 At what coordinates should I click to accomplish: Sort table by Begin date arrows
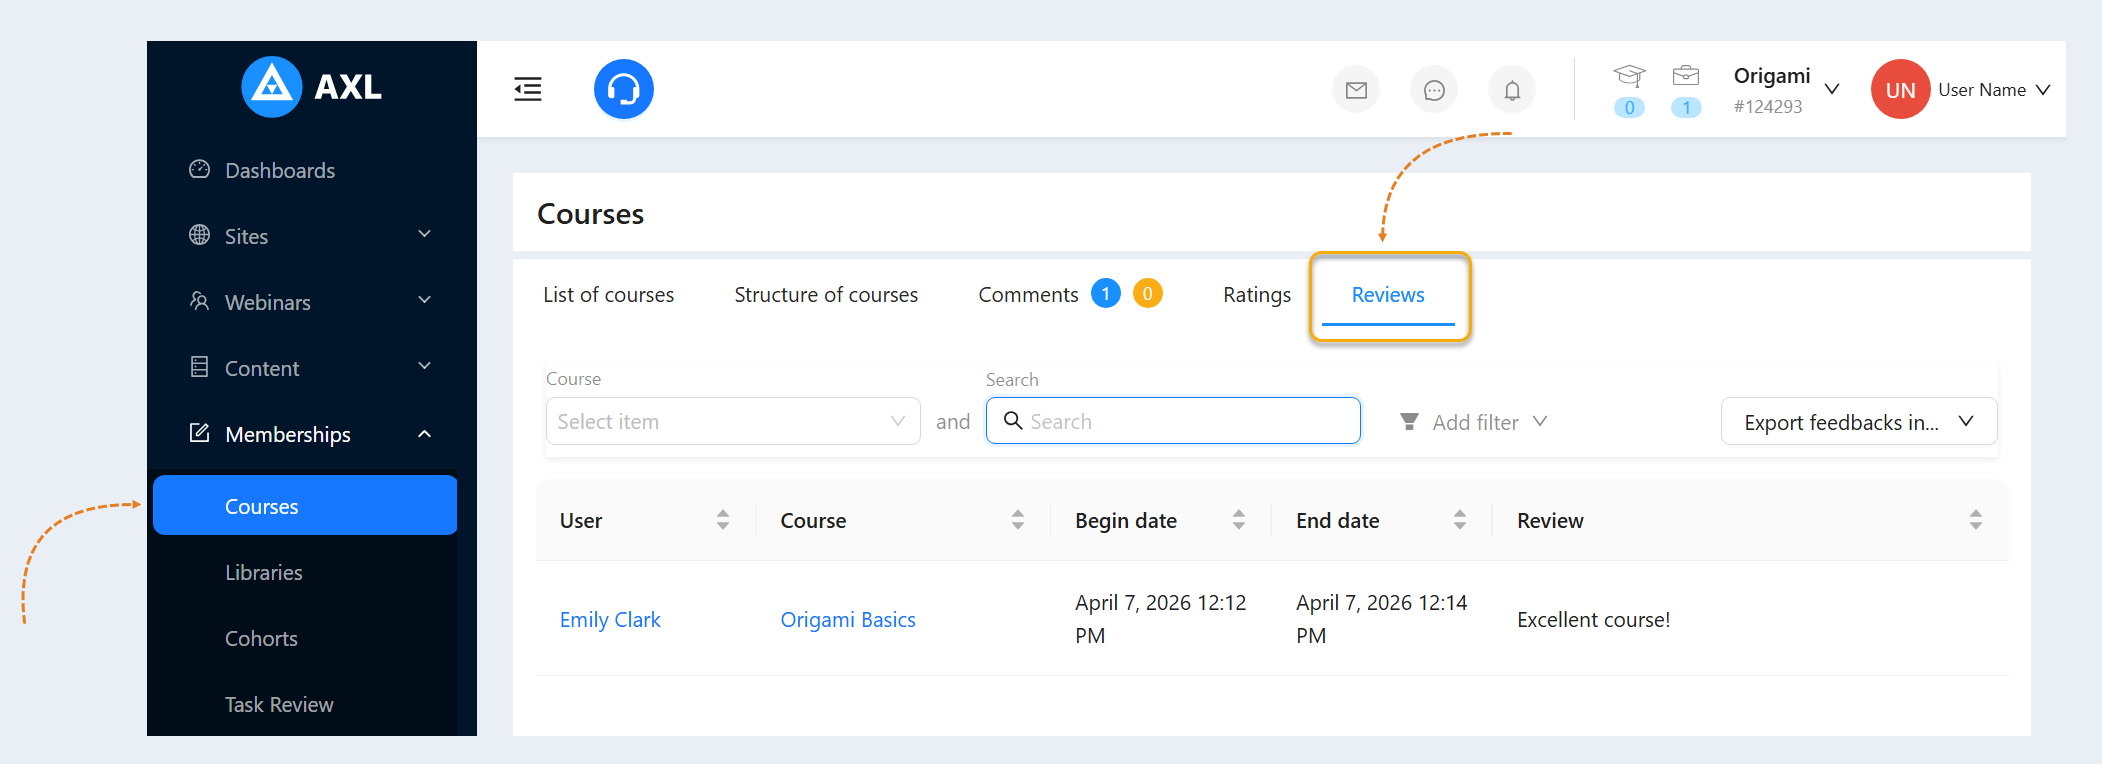[1239, 520]
